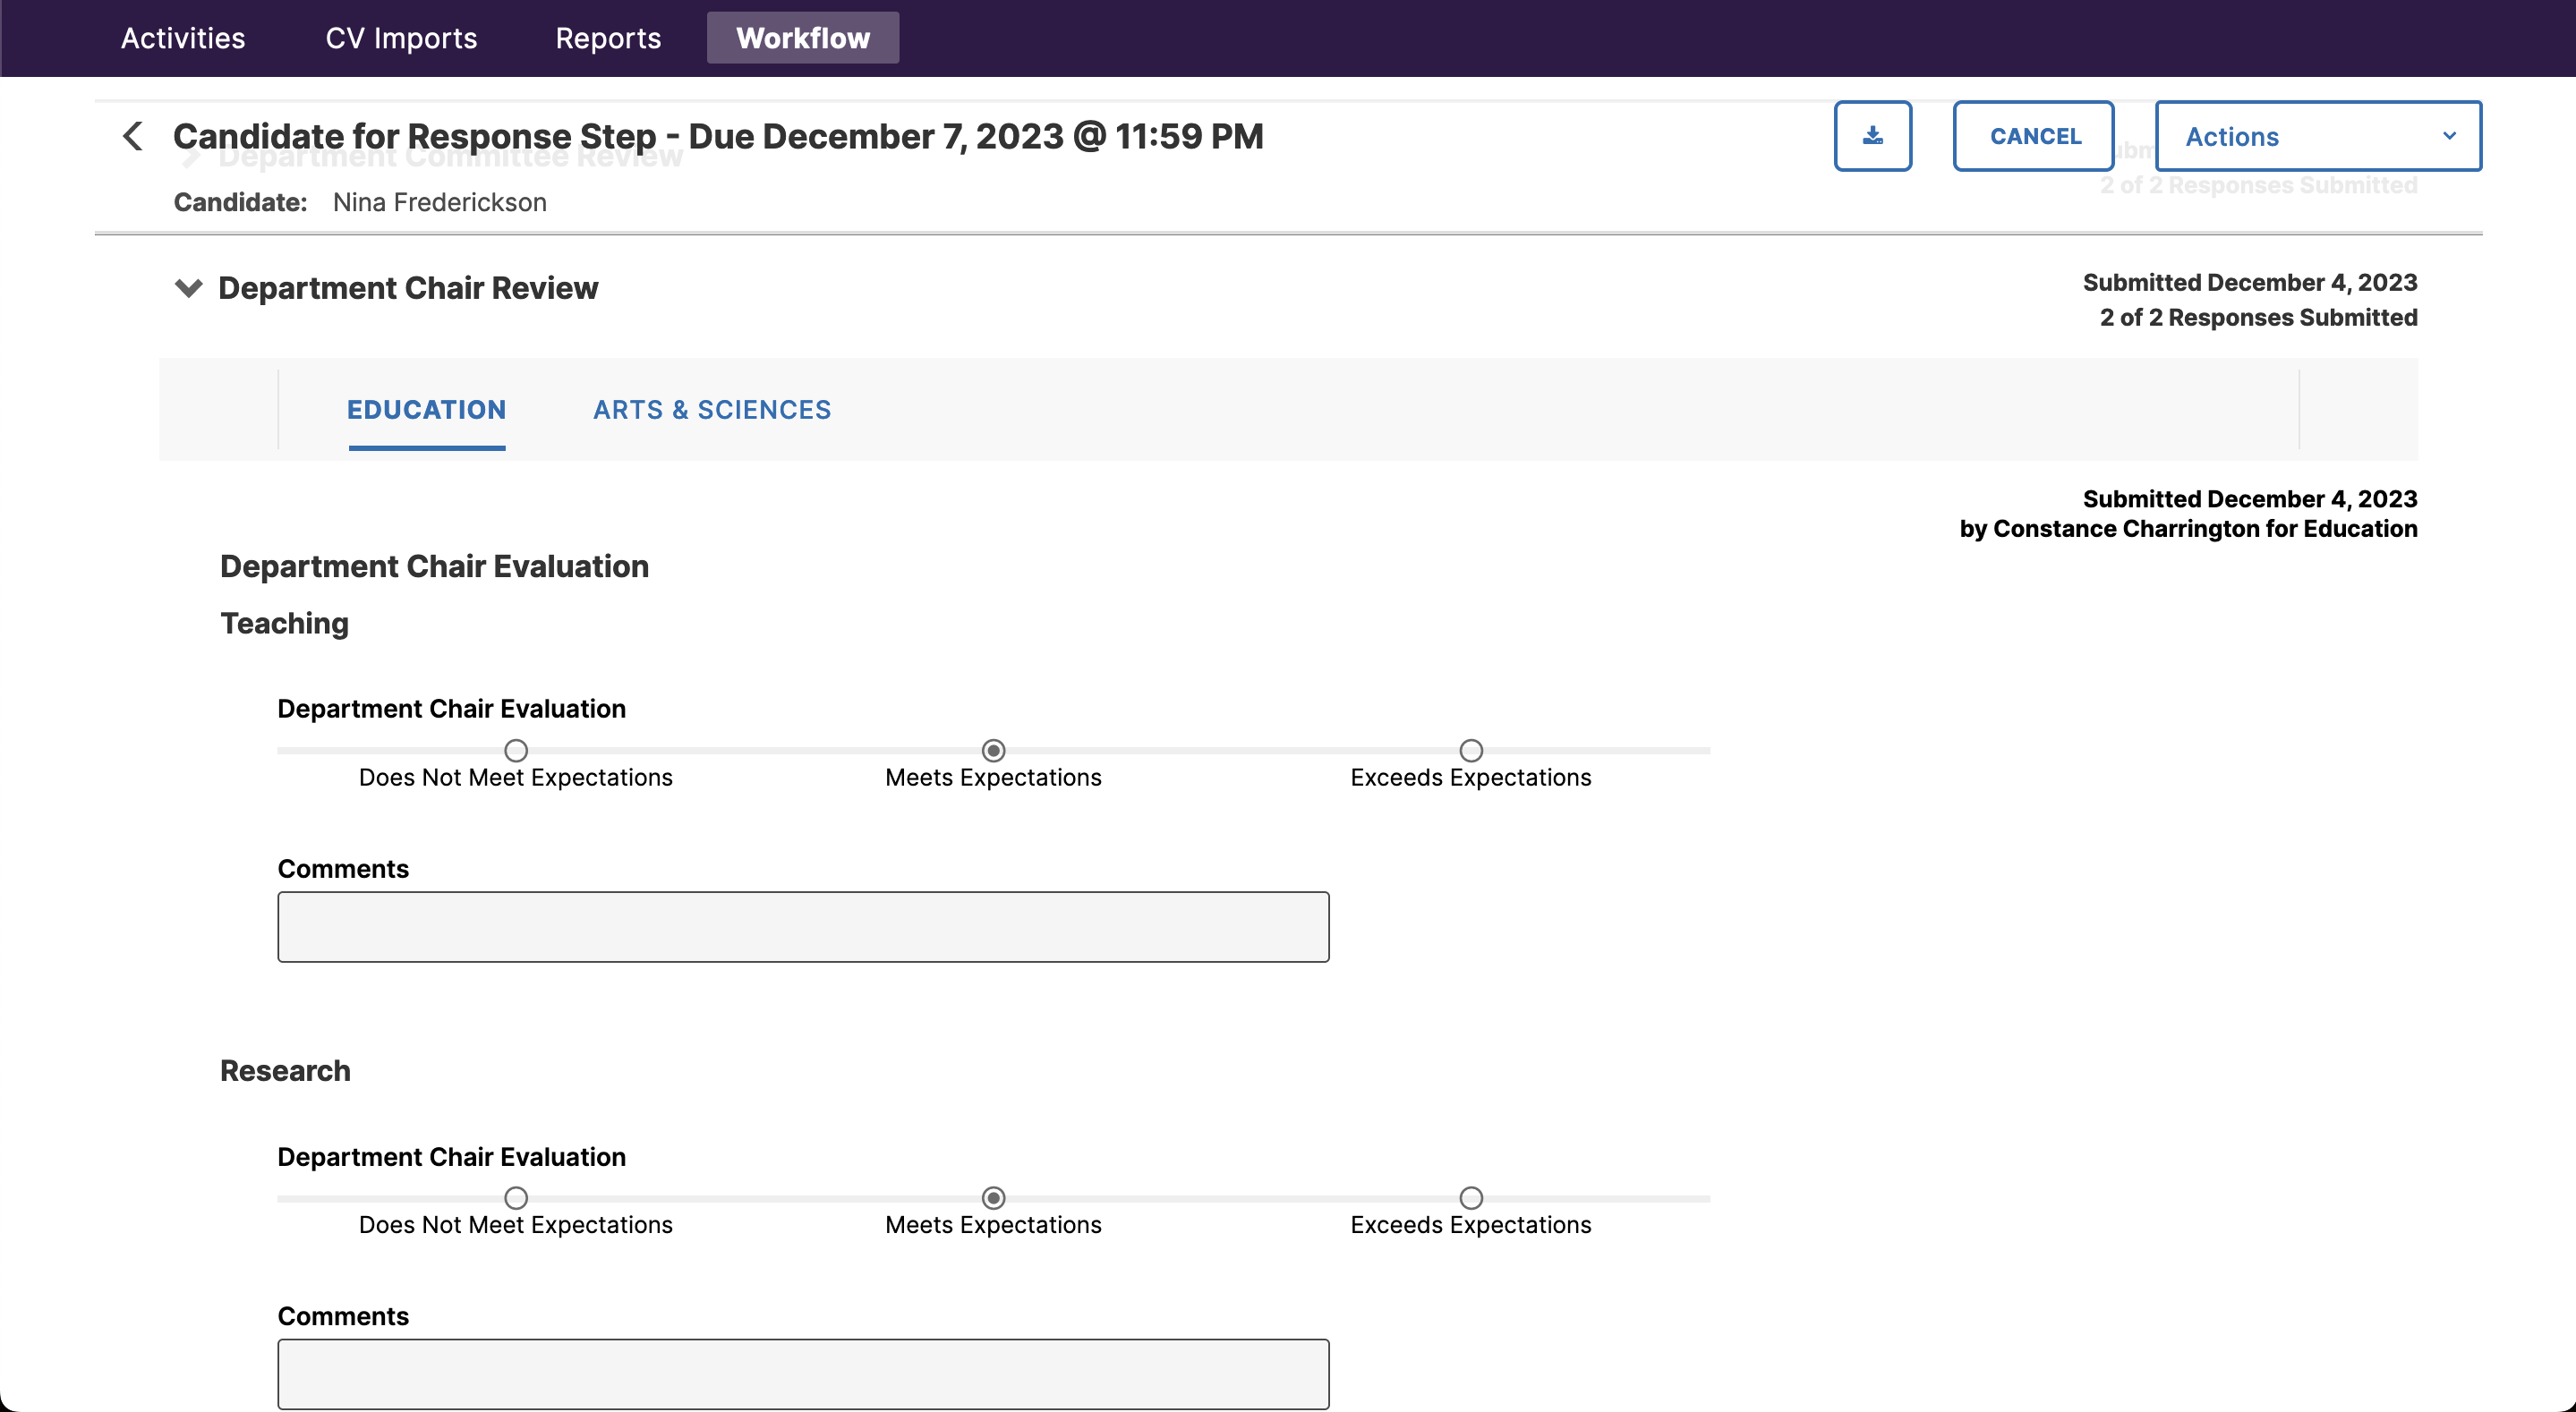Viewport: 2576px width, 1412px height.
Task: Select Research 'Exceeds Expectations' radio
Action: [x=1471, y=1198]
